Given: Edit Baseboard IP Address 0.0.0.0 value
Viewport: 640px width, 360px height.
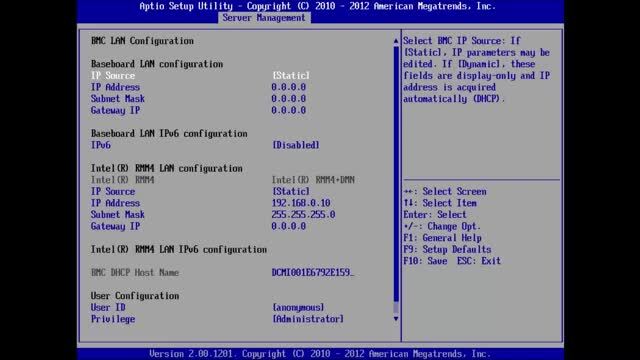Looking at the screenshot, I should point(289,87).
